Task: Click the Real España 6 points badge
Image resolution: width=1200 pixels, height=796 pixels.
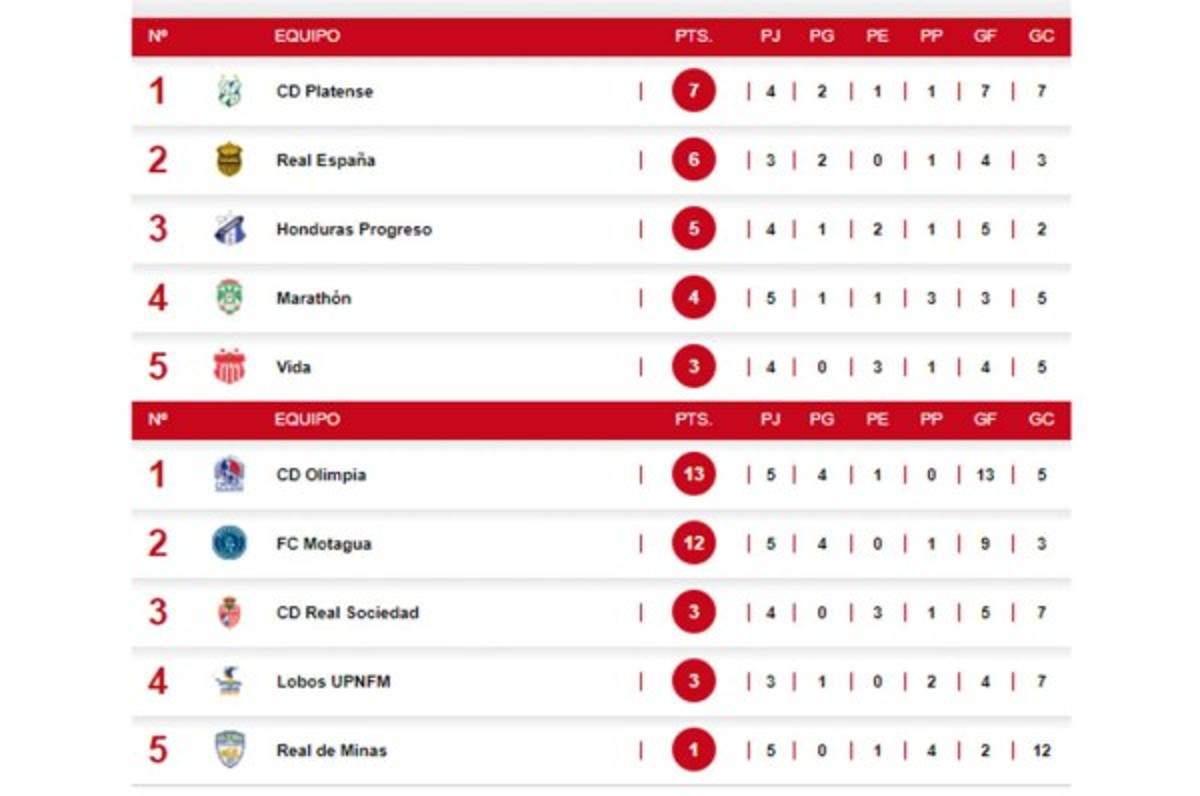Action: tap(694, 160)
